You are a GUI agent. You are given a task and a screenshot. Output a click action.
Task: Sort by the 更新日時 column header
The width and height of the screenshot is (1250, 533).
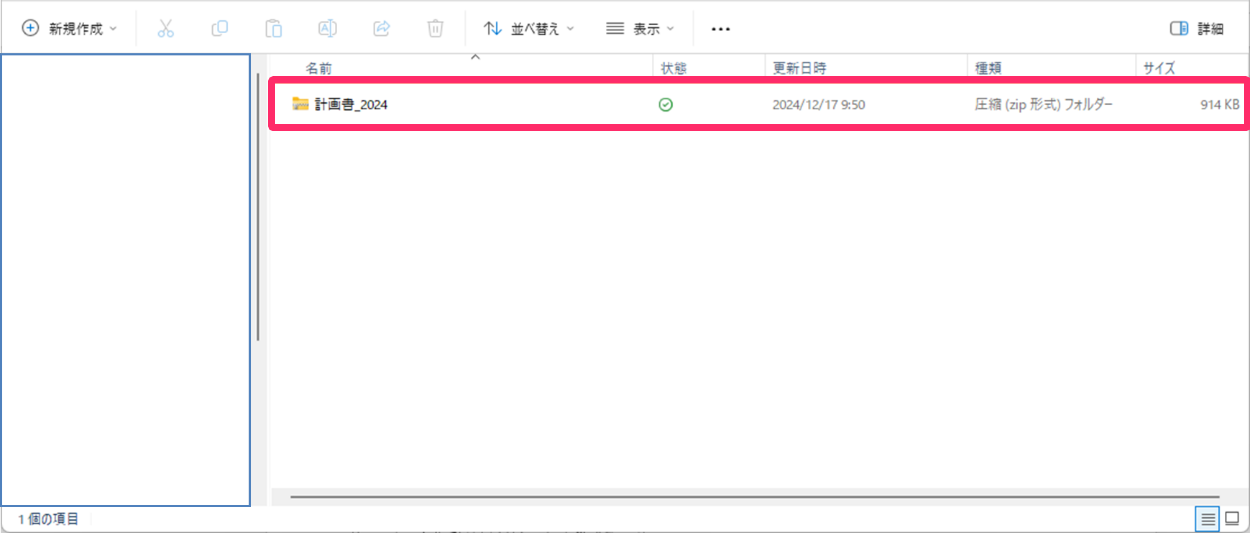(799, 68)
